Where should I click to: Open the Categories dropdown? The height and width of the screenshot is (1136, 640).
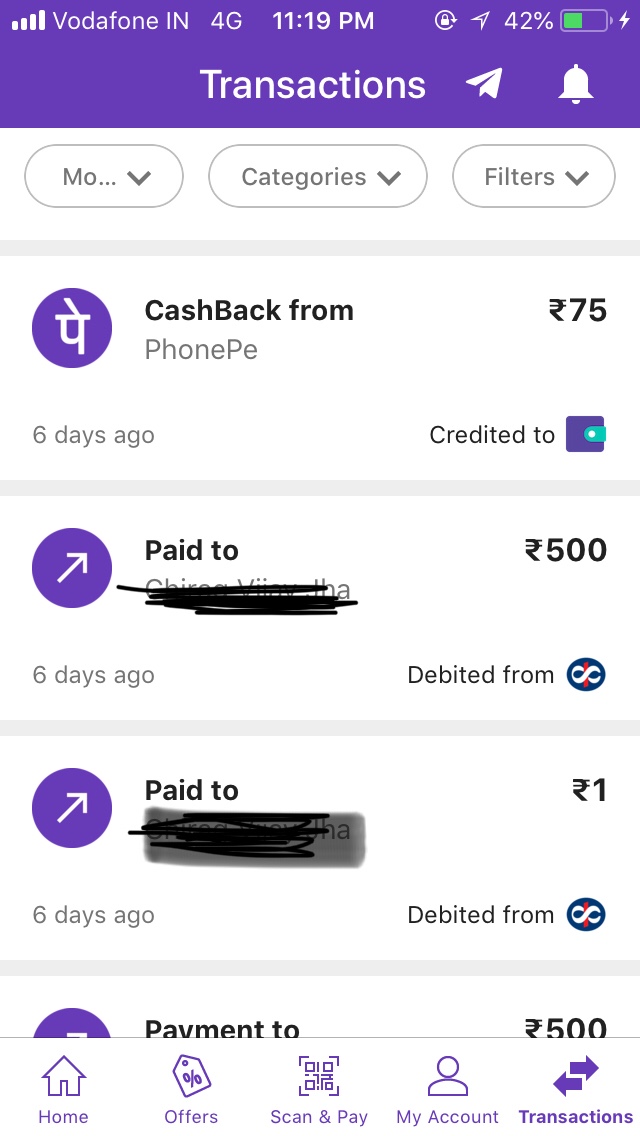(318, 177)
